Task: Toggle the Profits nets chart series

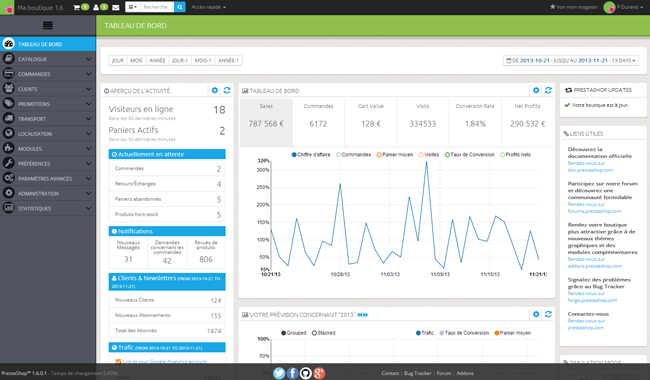Action: click(x=515, y=155)
